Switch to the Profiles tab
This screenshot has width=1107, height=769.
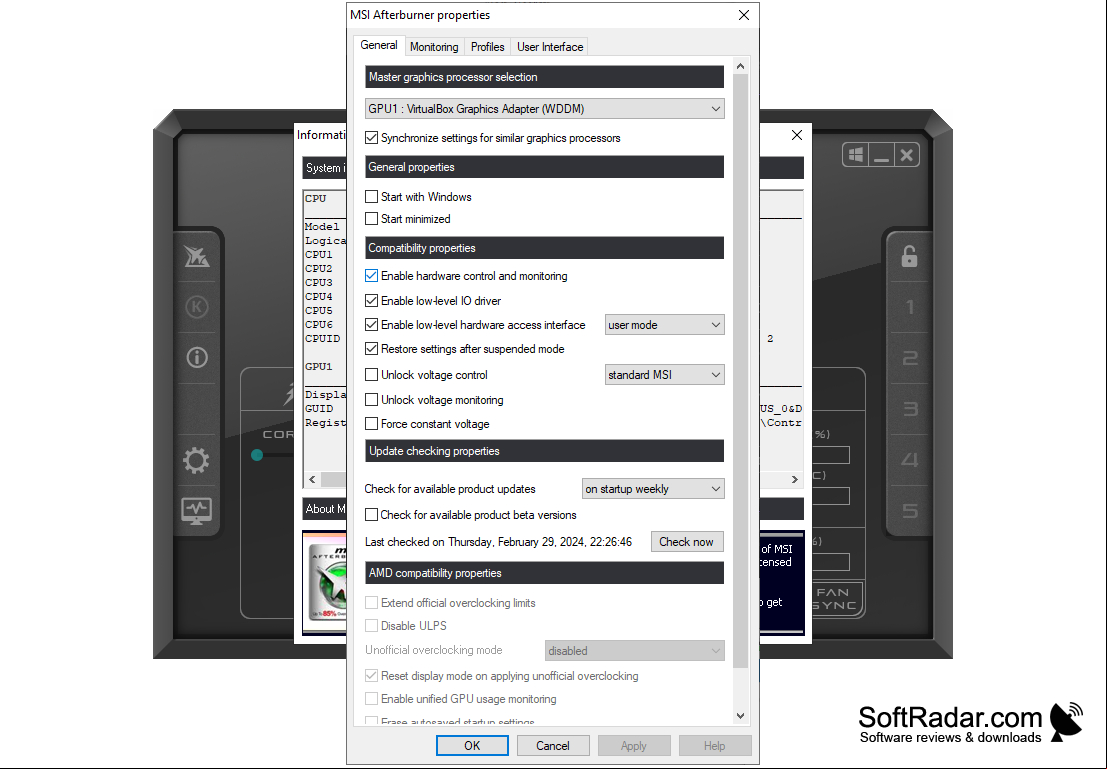pos(488,47)
